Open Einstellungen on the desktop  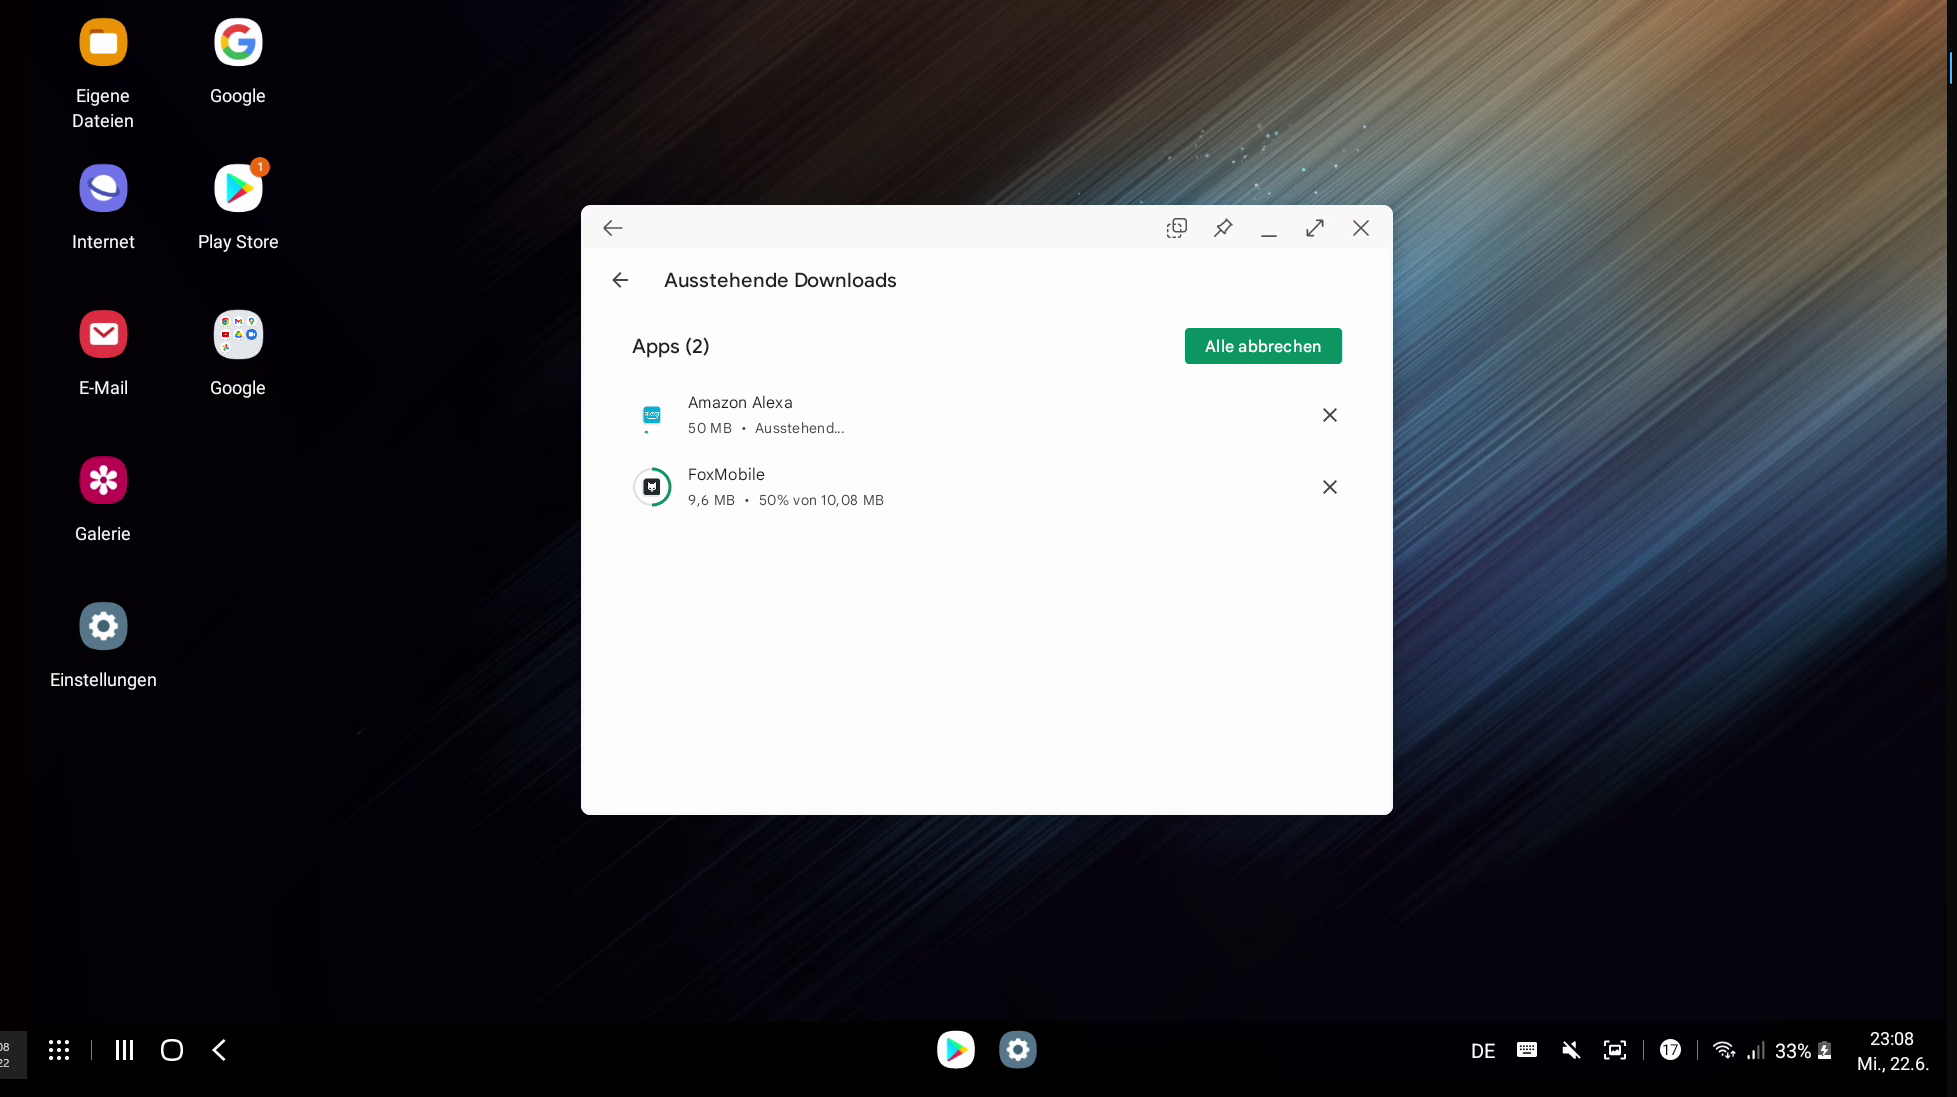coord(103,627)
